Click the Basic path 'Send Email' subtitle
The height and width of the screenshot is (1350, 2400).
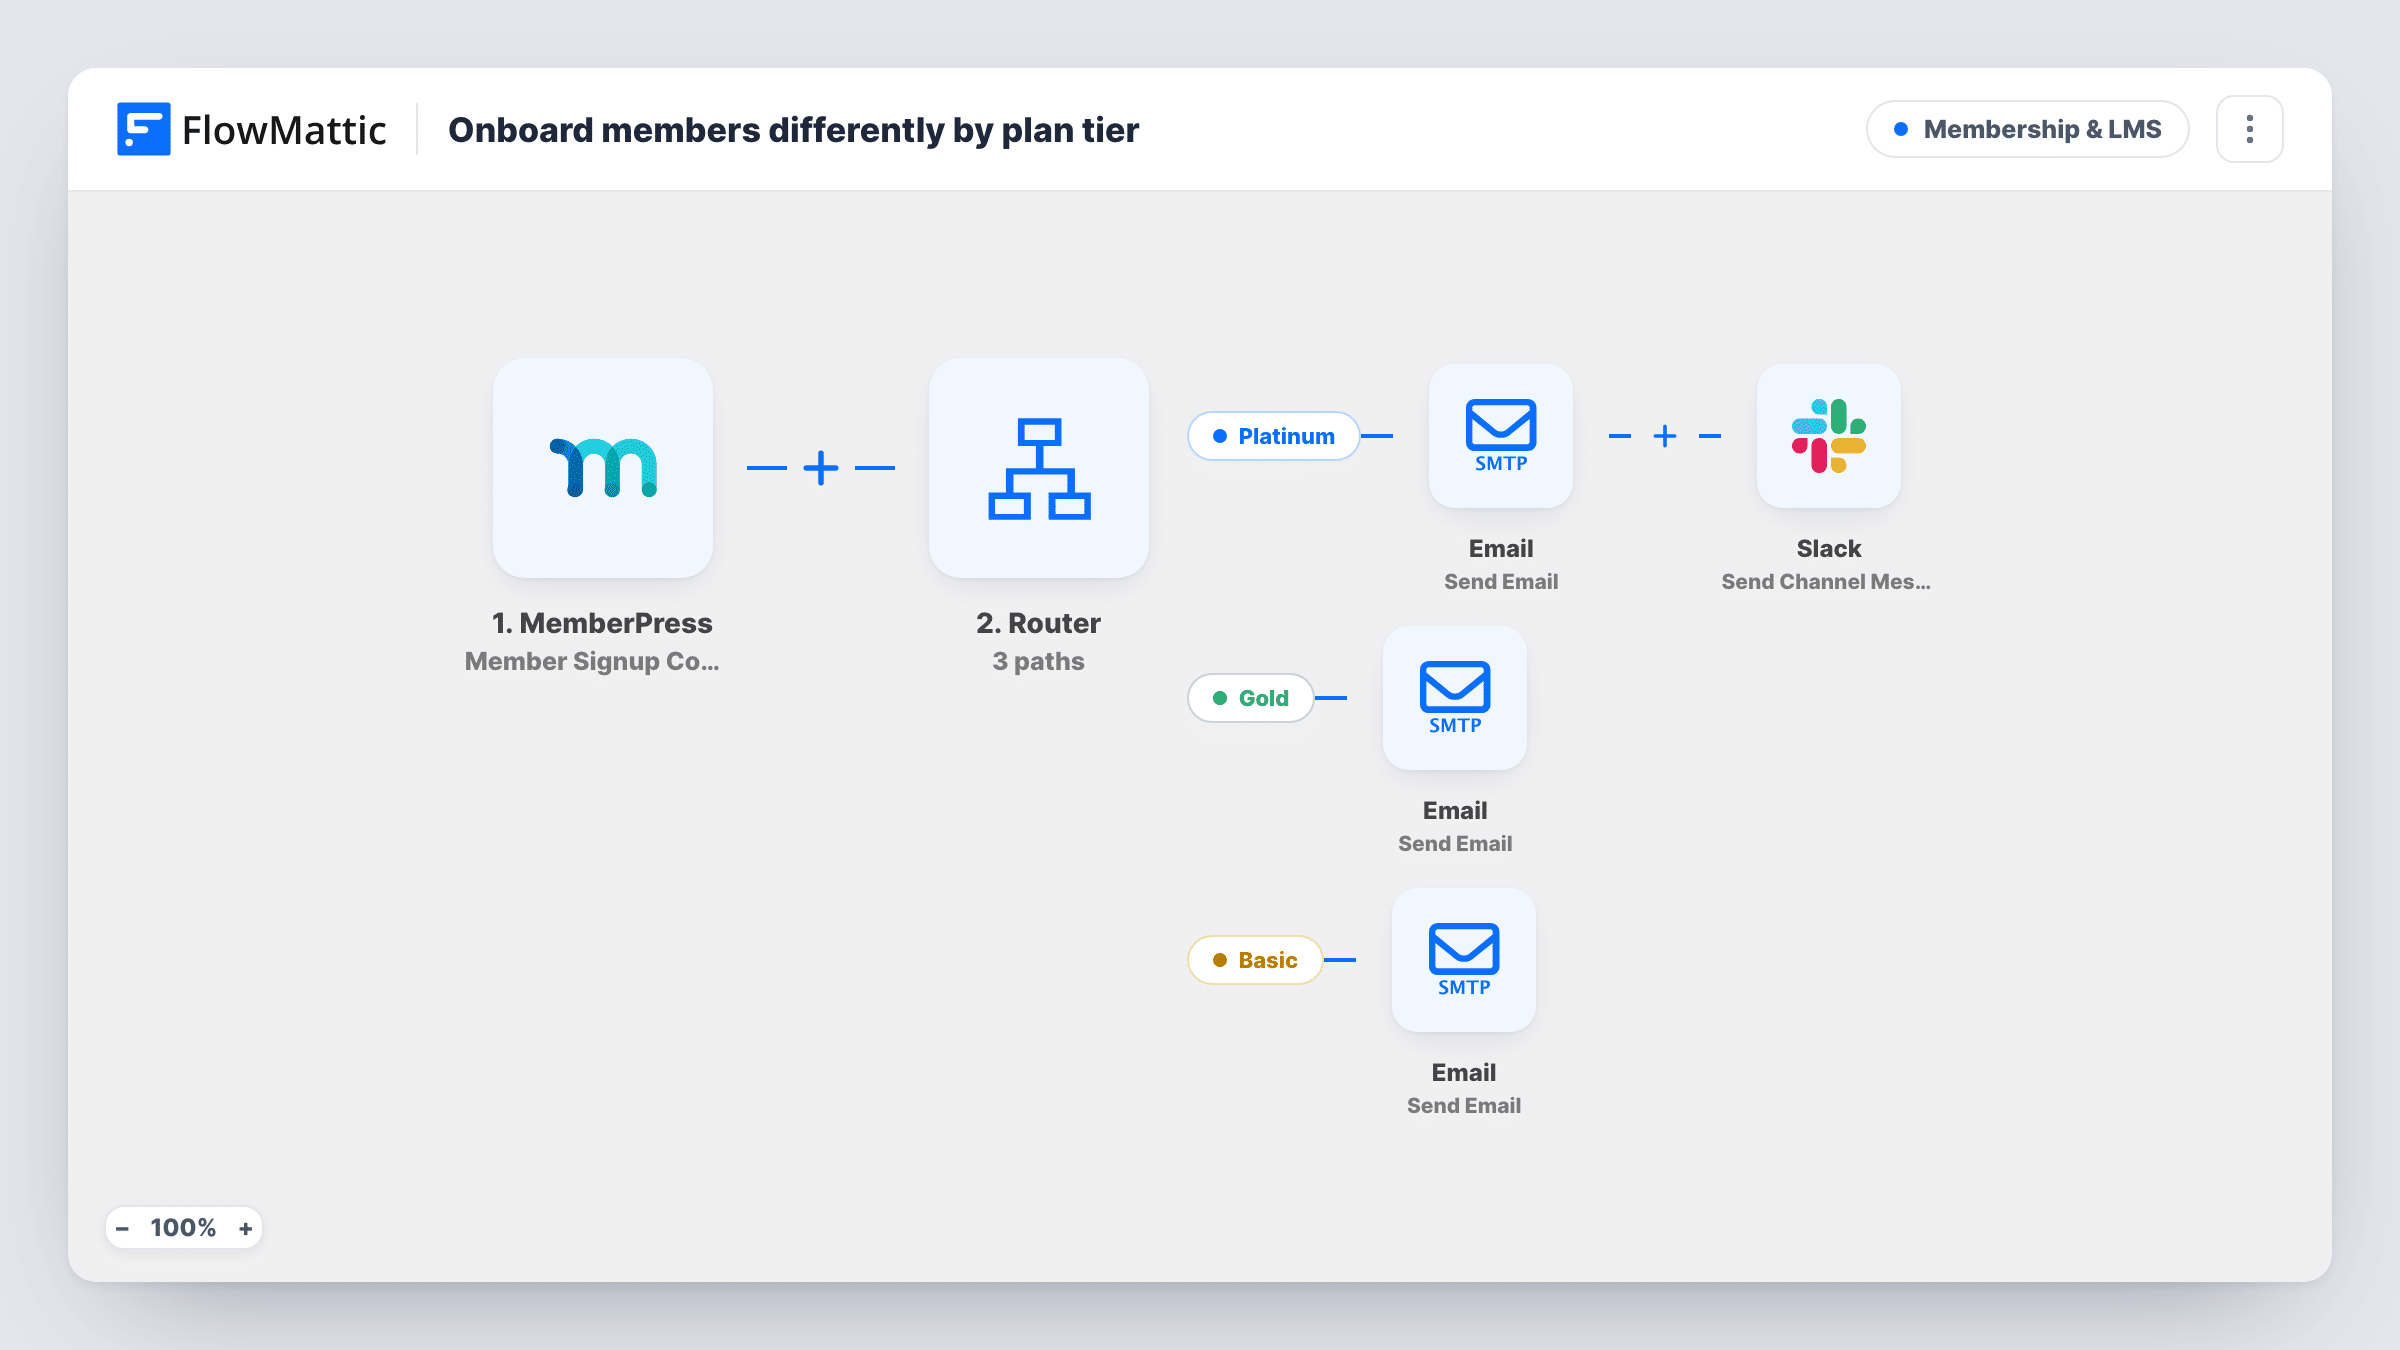(1464, 1105)
